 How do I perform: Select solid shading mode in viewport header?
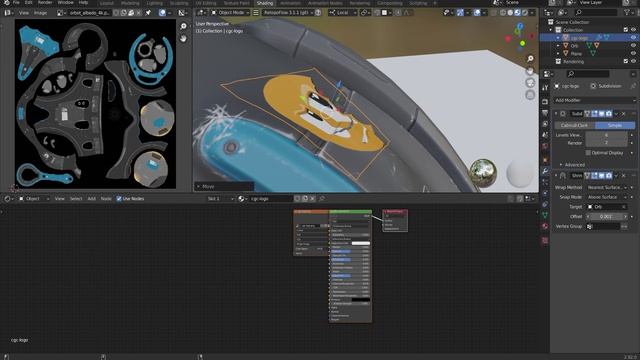click(510, 13)
